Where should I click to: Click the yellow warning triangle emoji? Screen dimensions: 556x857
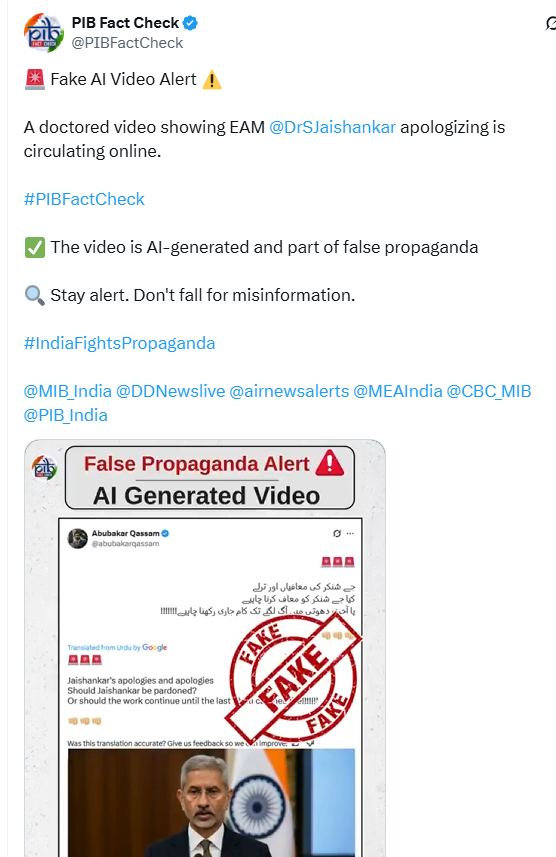click(212, 80)
